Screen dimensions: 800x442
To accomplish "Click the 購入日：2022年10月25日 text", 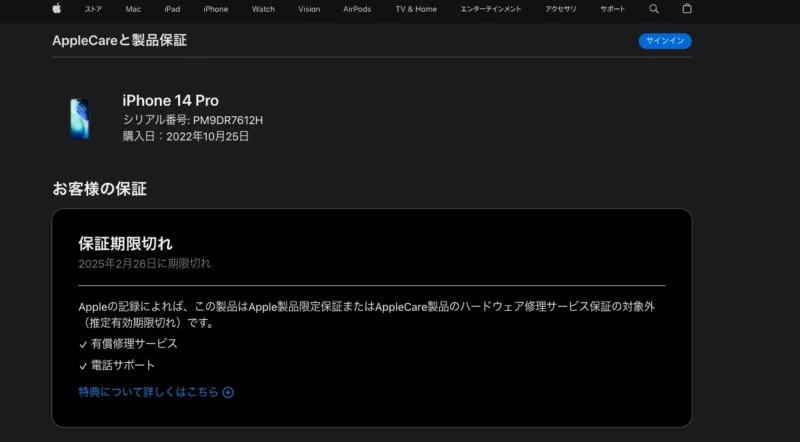I will [186, 136].
